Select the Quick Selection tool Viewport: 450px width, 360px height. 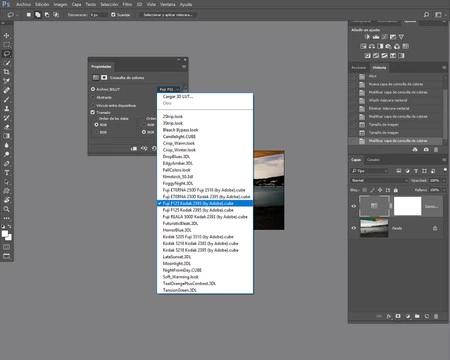tap(6, 63)
